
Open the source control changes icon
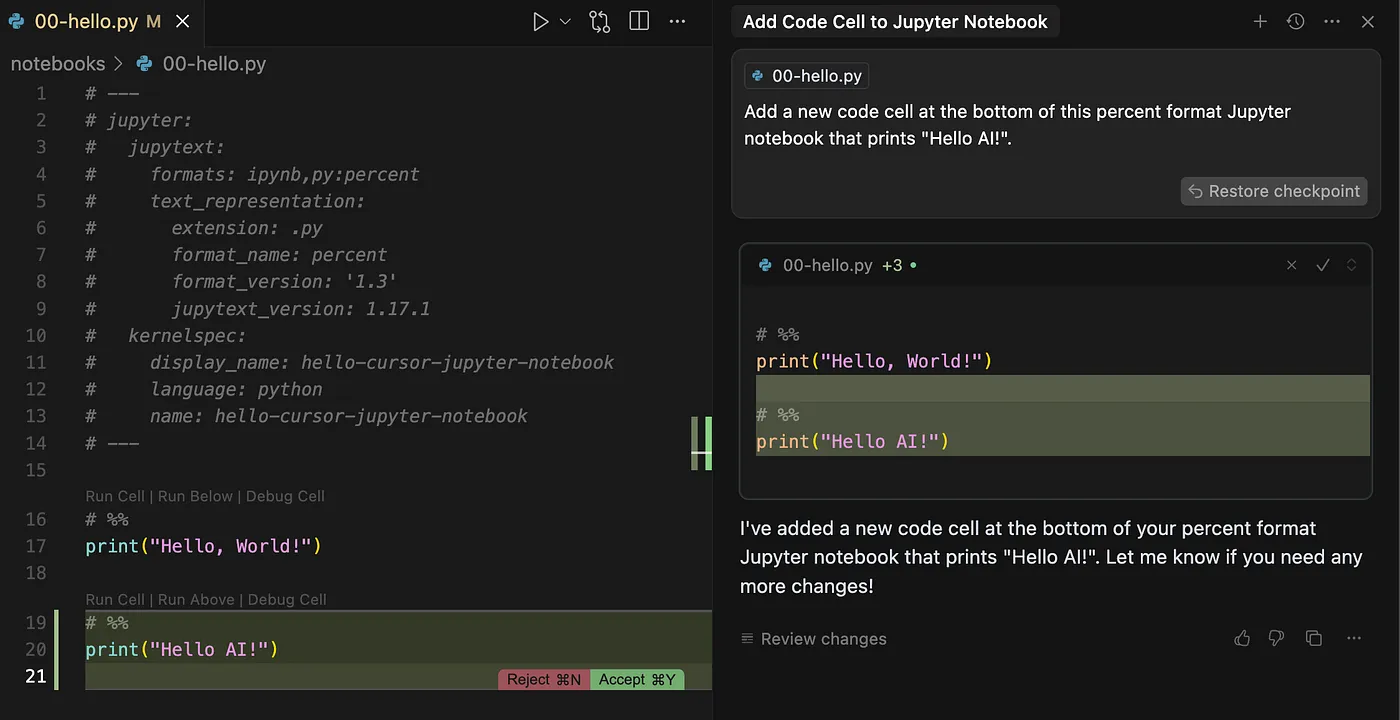599,21
